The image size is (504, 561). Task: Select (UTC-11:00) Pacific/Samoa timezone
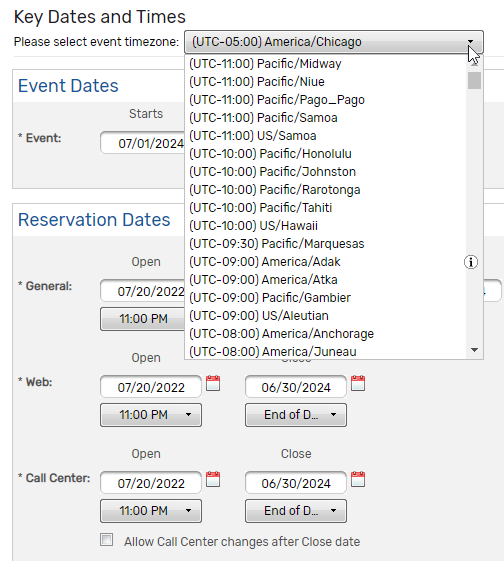pos(326,118)
